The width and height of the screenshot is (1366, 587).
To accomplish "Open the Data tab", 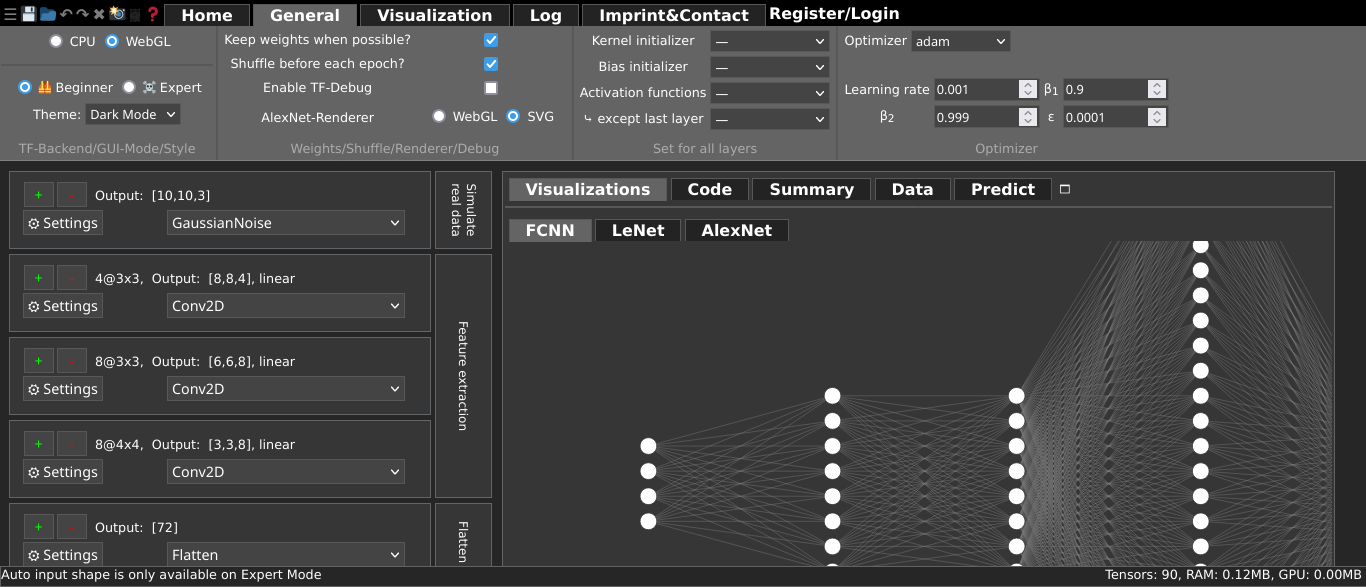I will pyautogui.click(x=913, y=189).
